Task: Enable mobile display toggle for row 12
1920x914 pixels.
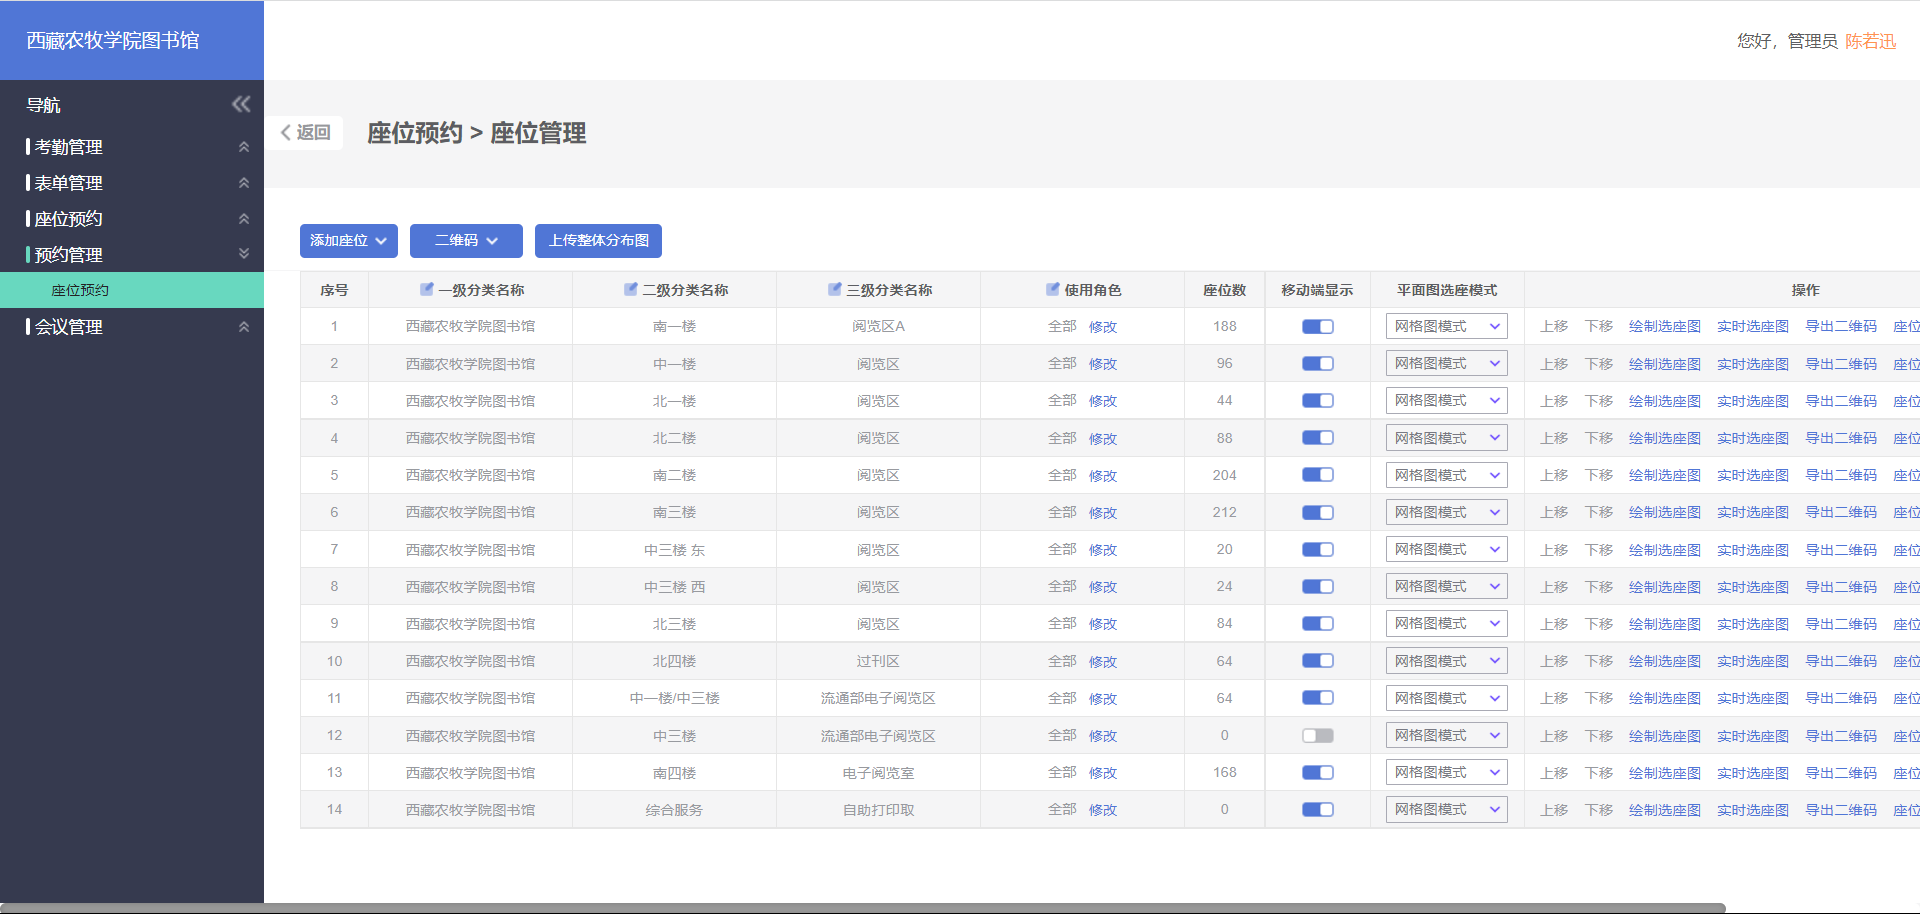Action: (1317, 736)
